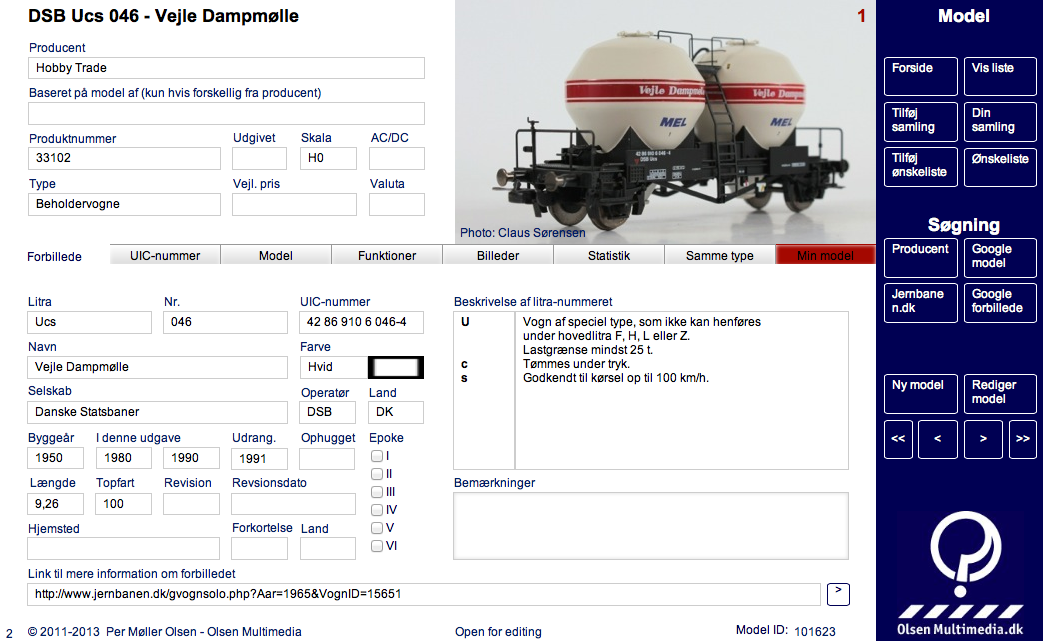This screenshot has height=641, width=1043.
Task: Open the prototype link with the > arrow
Action: tap(838, 594)
